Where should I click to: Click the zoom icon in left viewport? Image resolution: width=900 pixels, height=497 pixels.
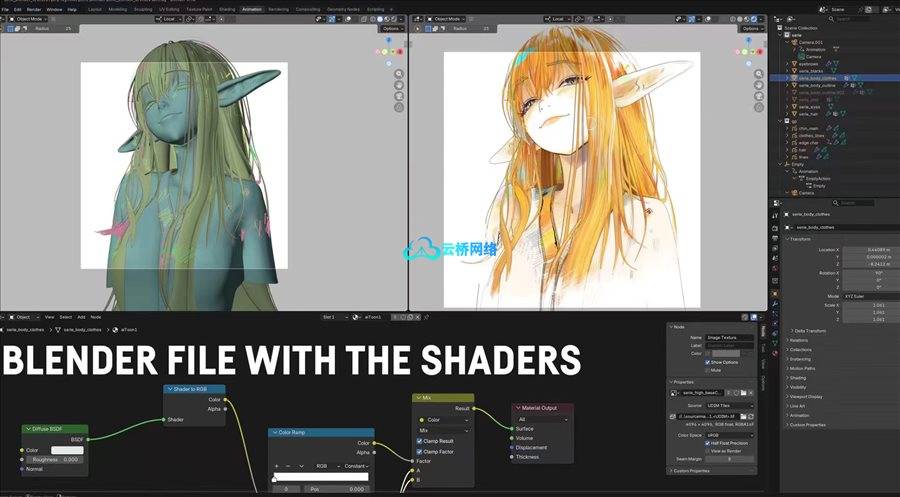(399, 74)
